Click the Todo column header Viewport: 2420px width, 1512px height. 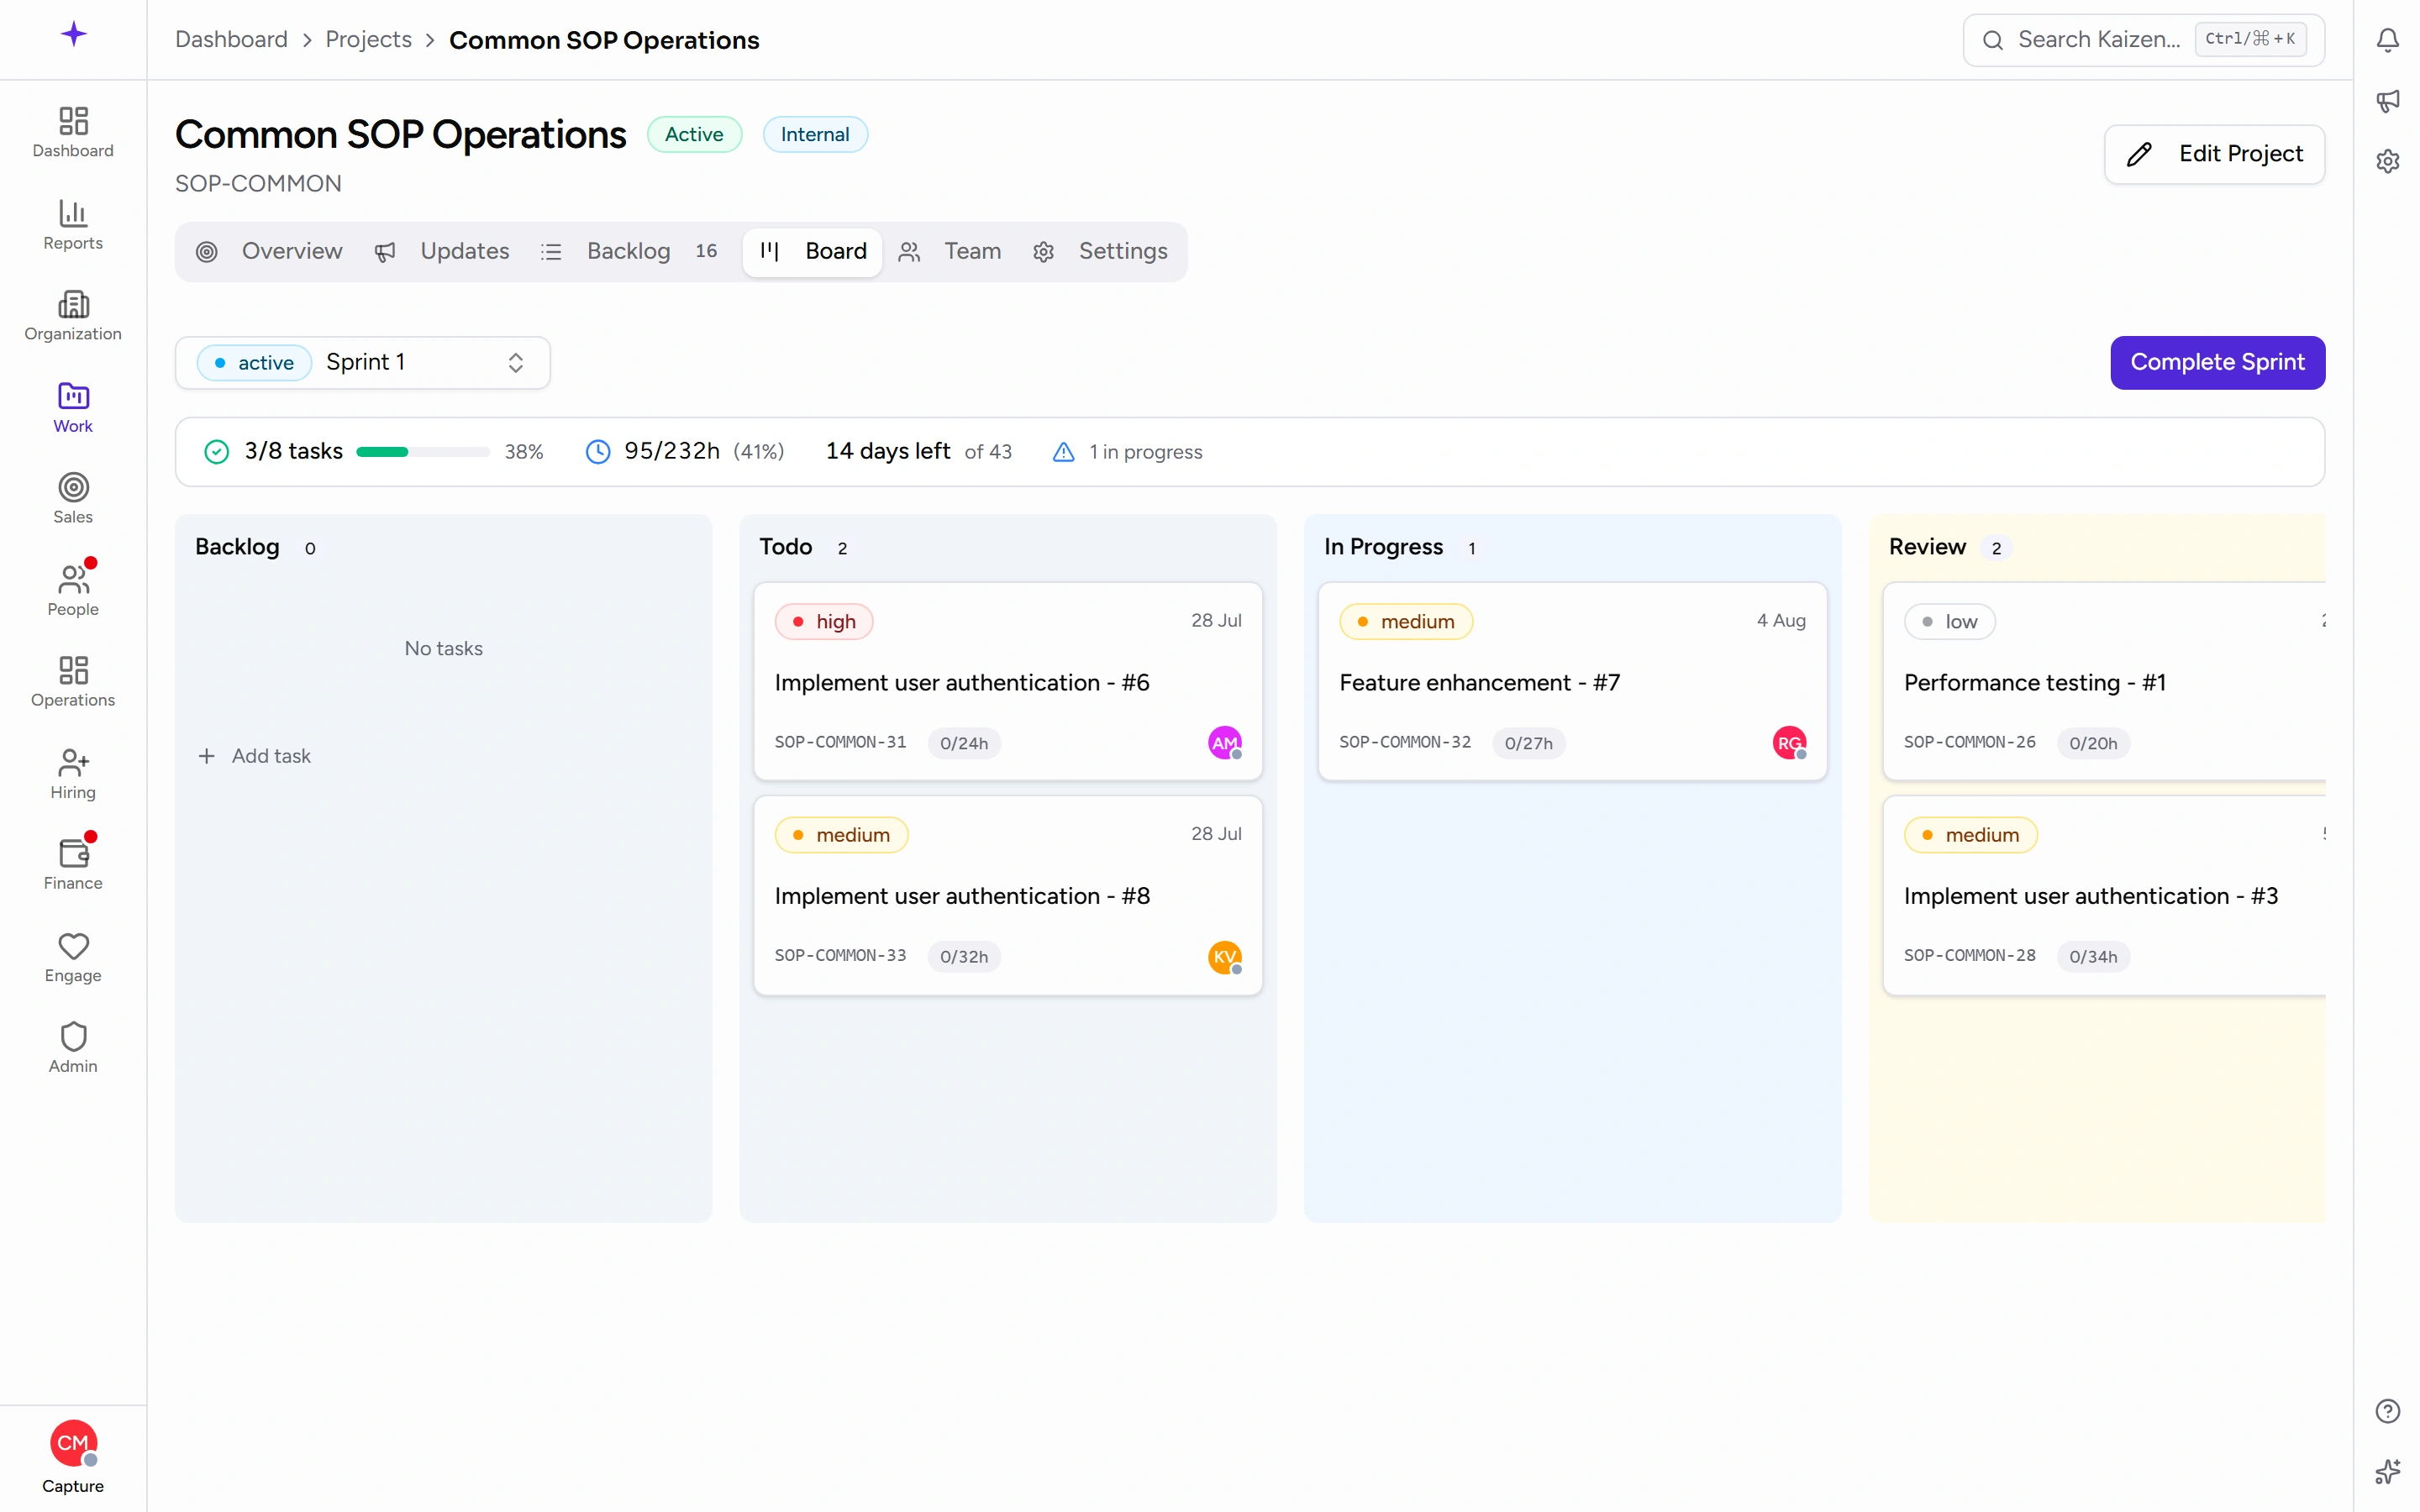coord(785,547)
